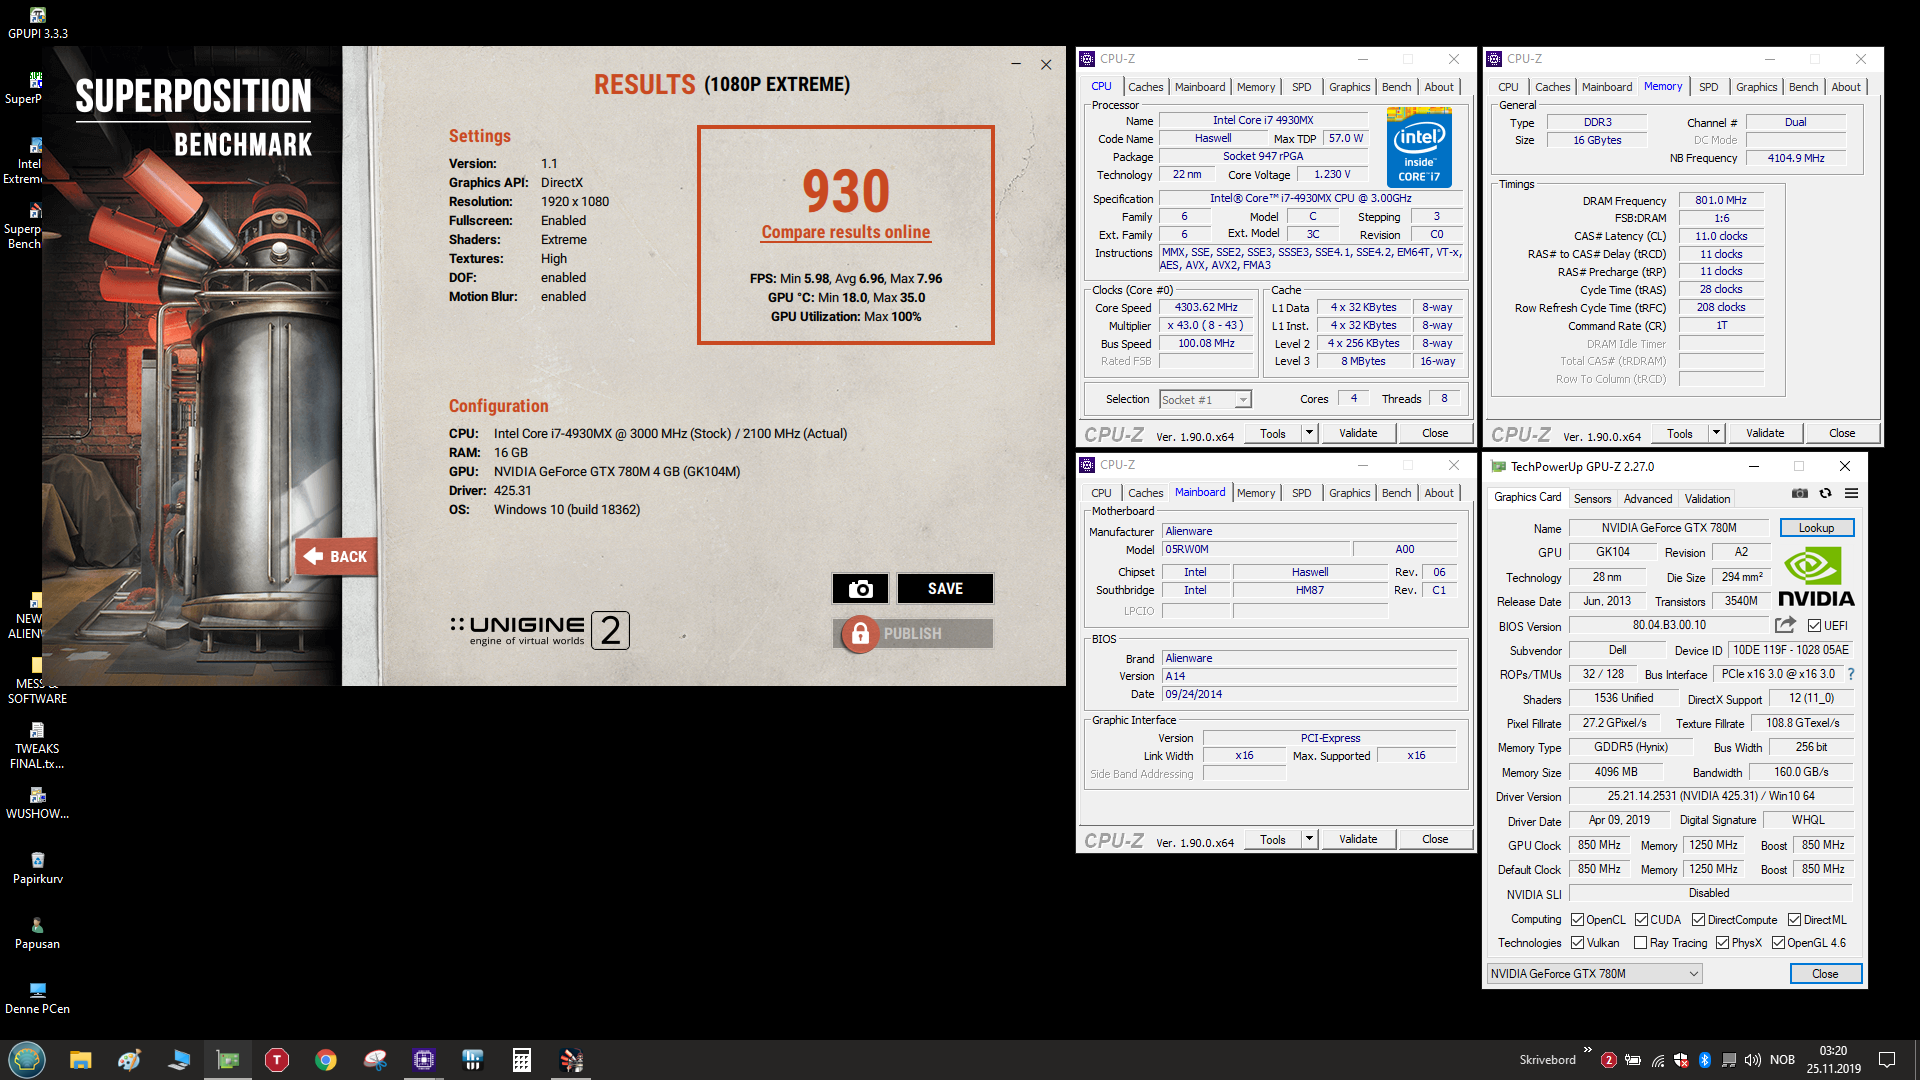
Task: Click Skrivebord toolbar label
Action: pyautogui.click(x=1547, y=1060)
